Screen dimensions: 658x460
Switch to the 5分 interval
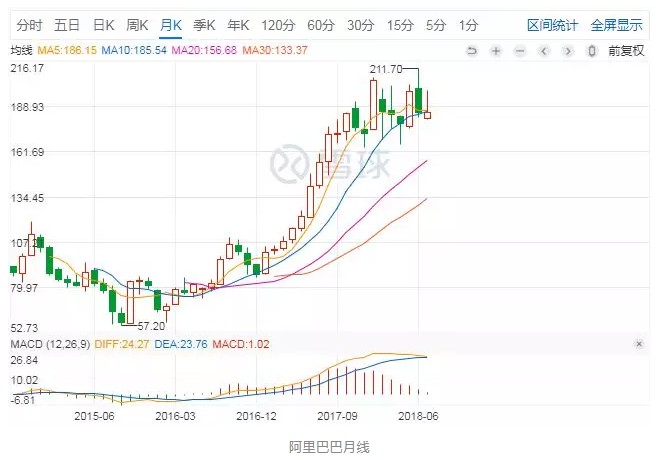pyautogui.click(x=436, y=26)
